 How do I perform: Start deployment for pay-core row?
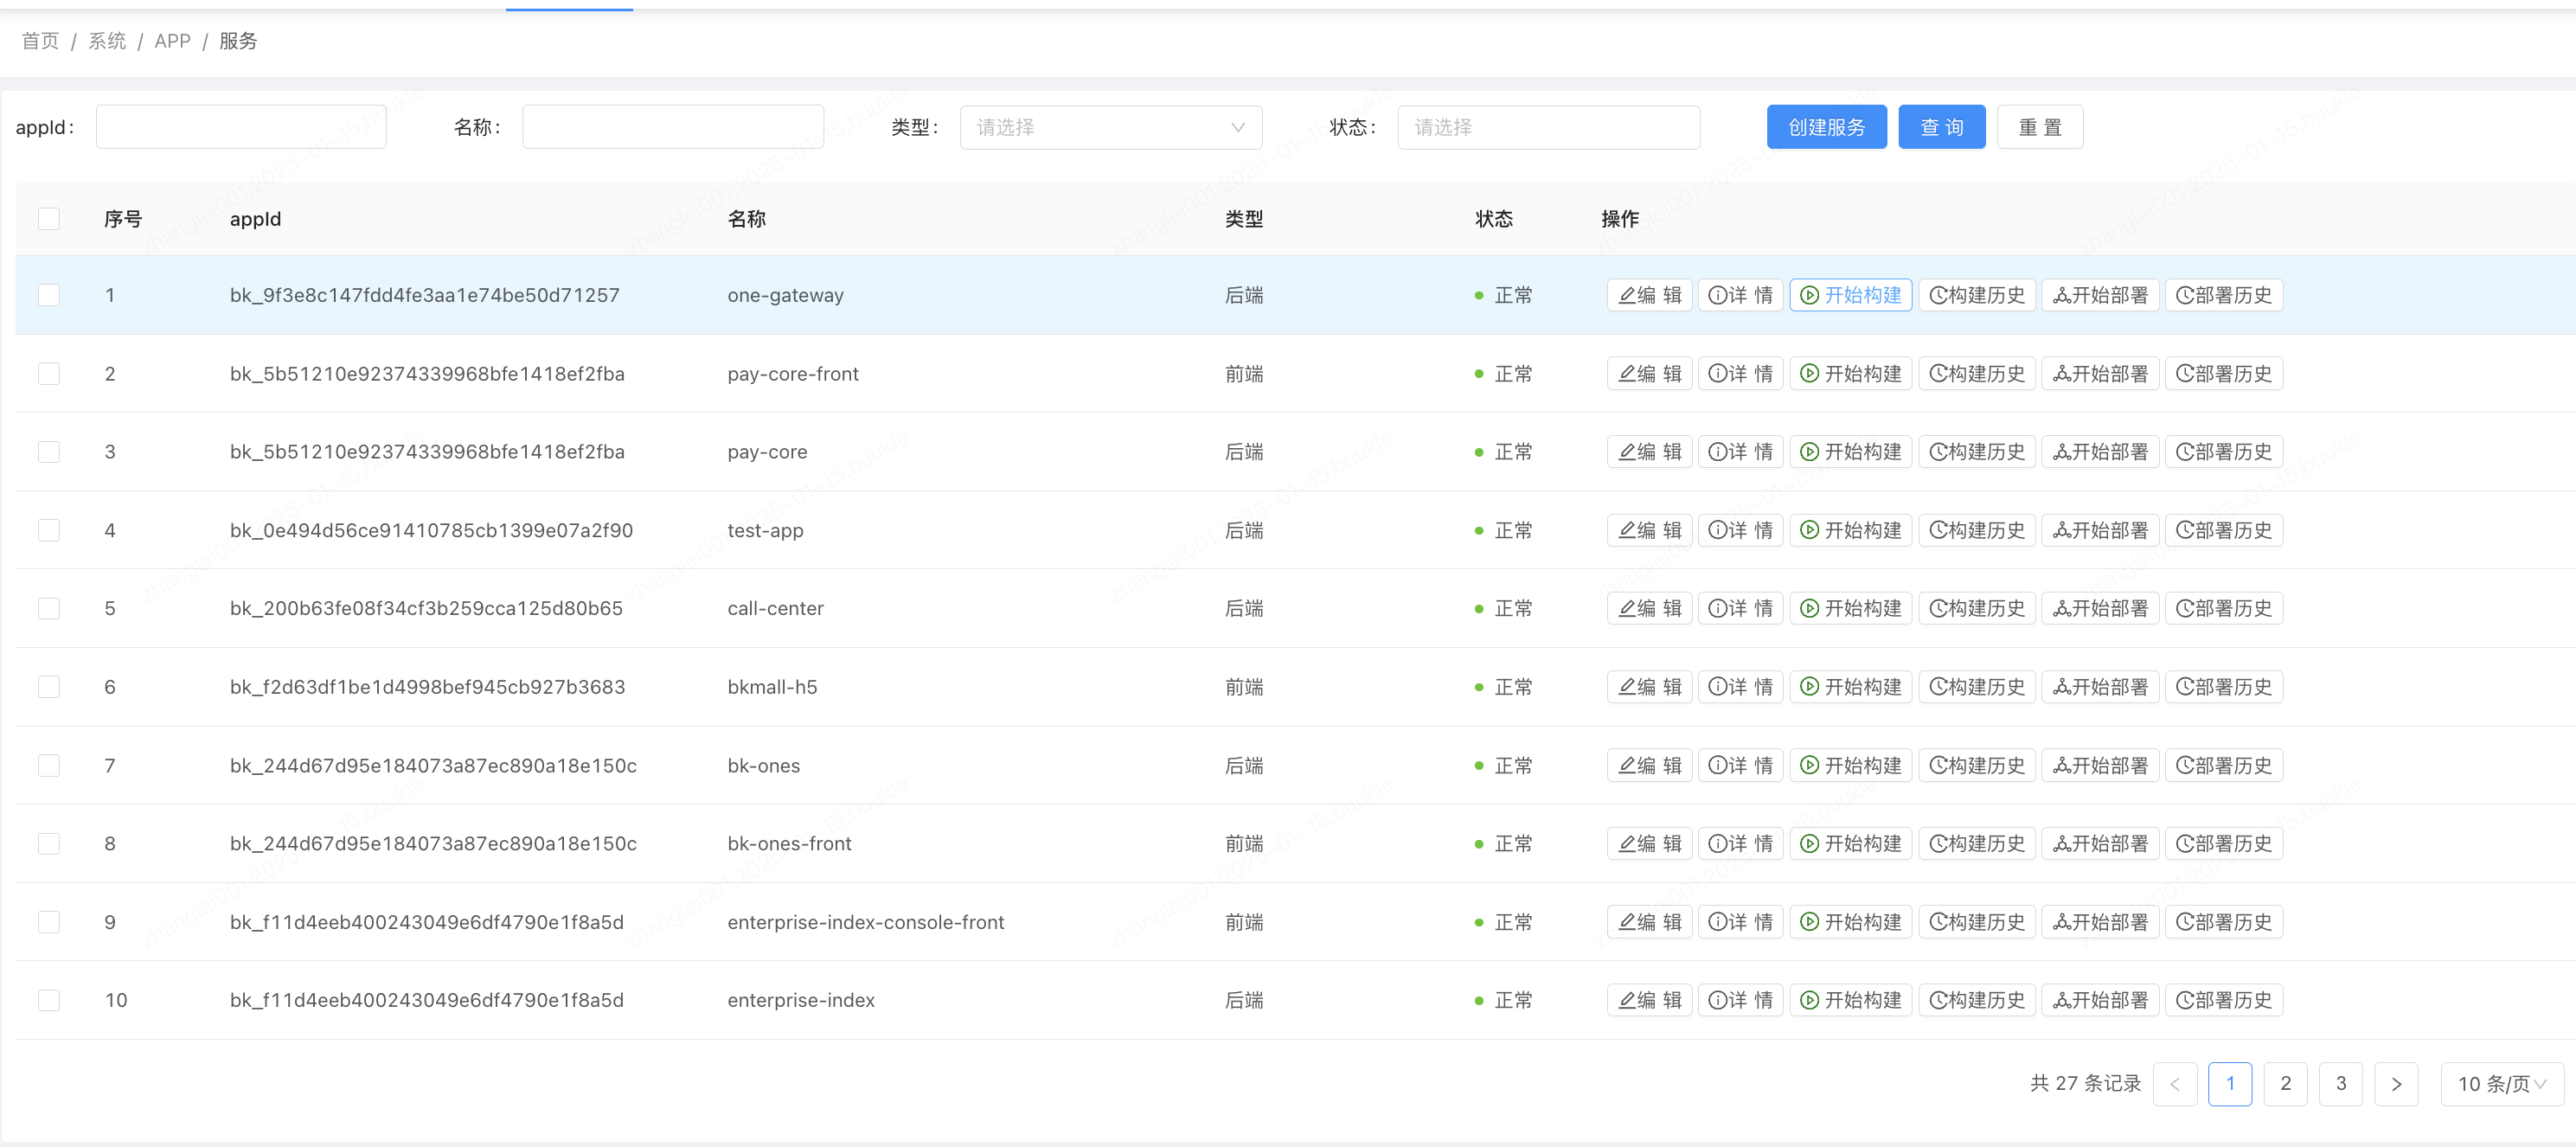click(2100, 452)
